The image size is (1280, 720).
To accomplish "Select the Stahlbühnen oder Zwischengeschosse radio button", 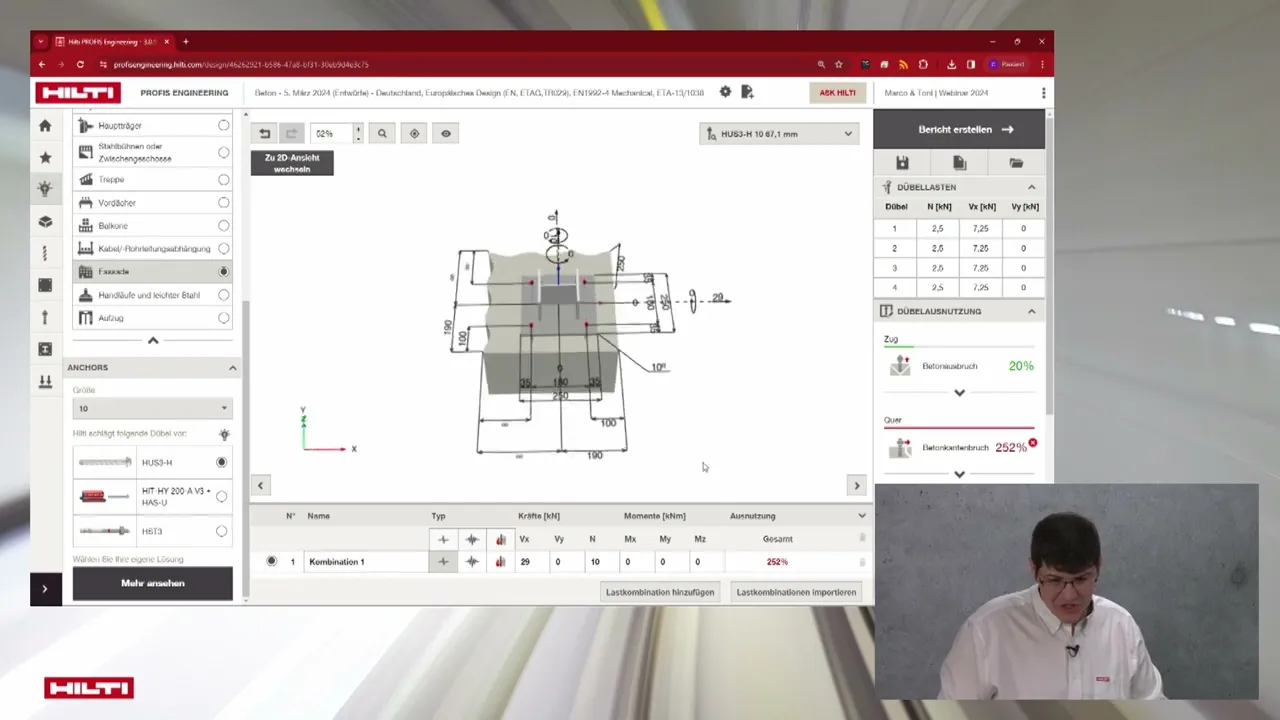I will pyautogui.click(x=223, y=152).
